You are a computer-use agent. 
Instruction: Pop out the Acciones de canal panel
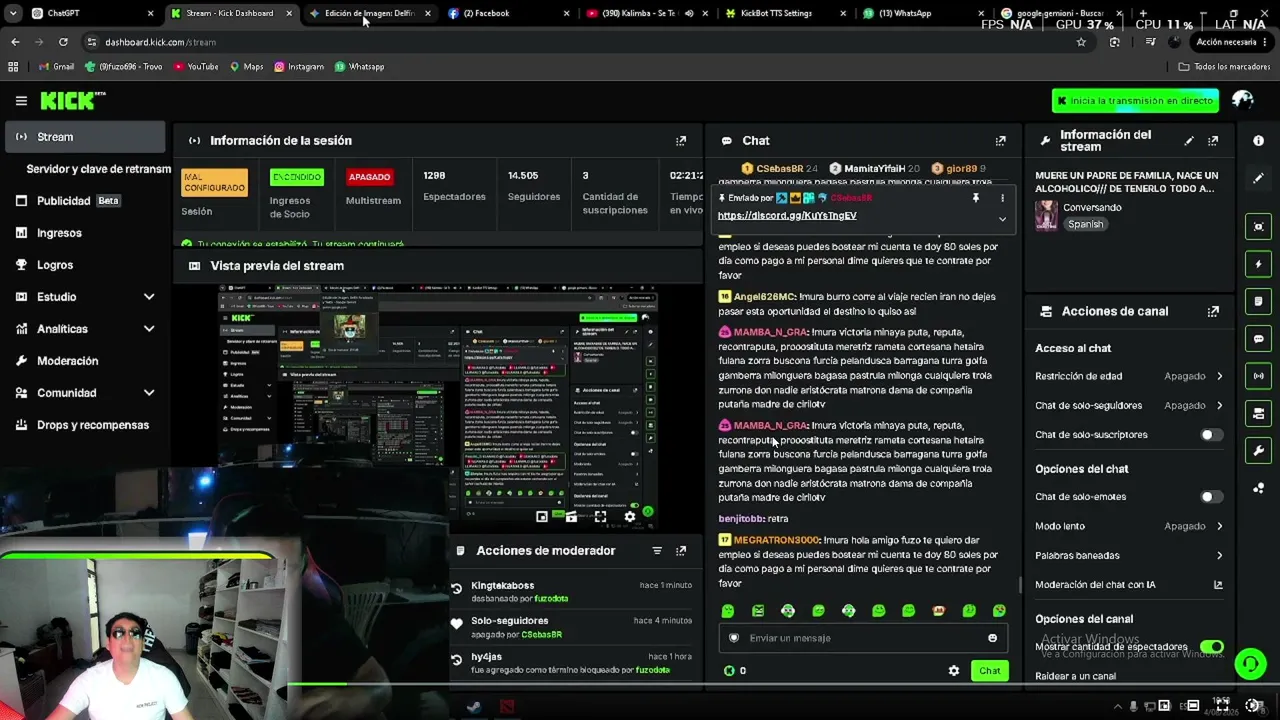(x=1213, y=311)
